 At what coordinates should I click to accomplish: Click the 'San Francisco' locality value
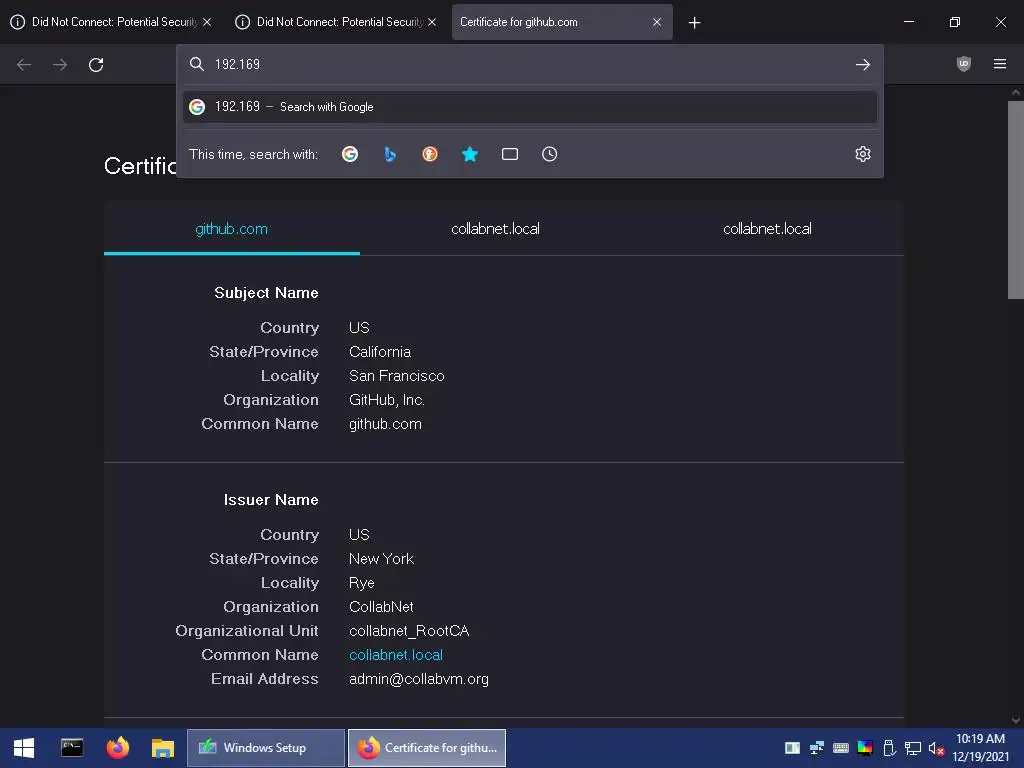click(396, 376)
